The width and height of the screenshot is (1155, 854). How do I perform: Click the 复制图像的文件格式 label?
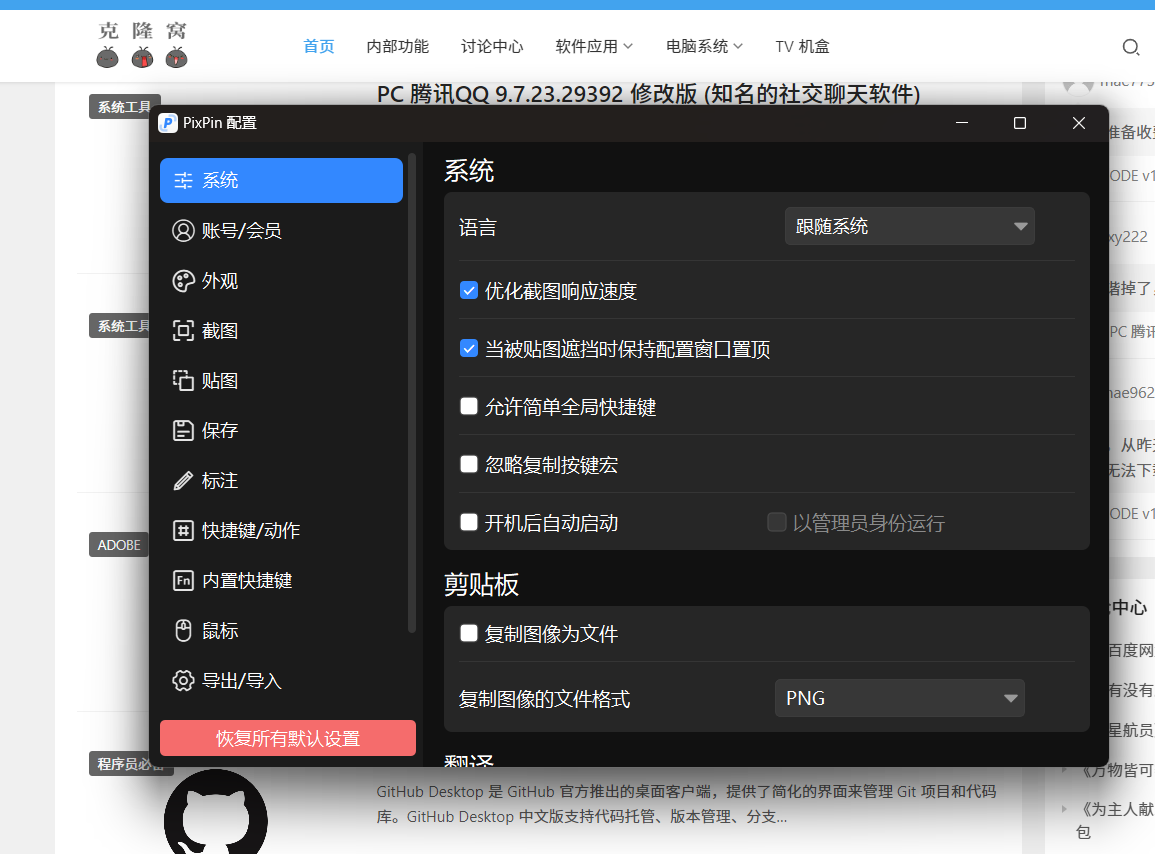click(x=544, y=699)
